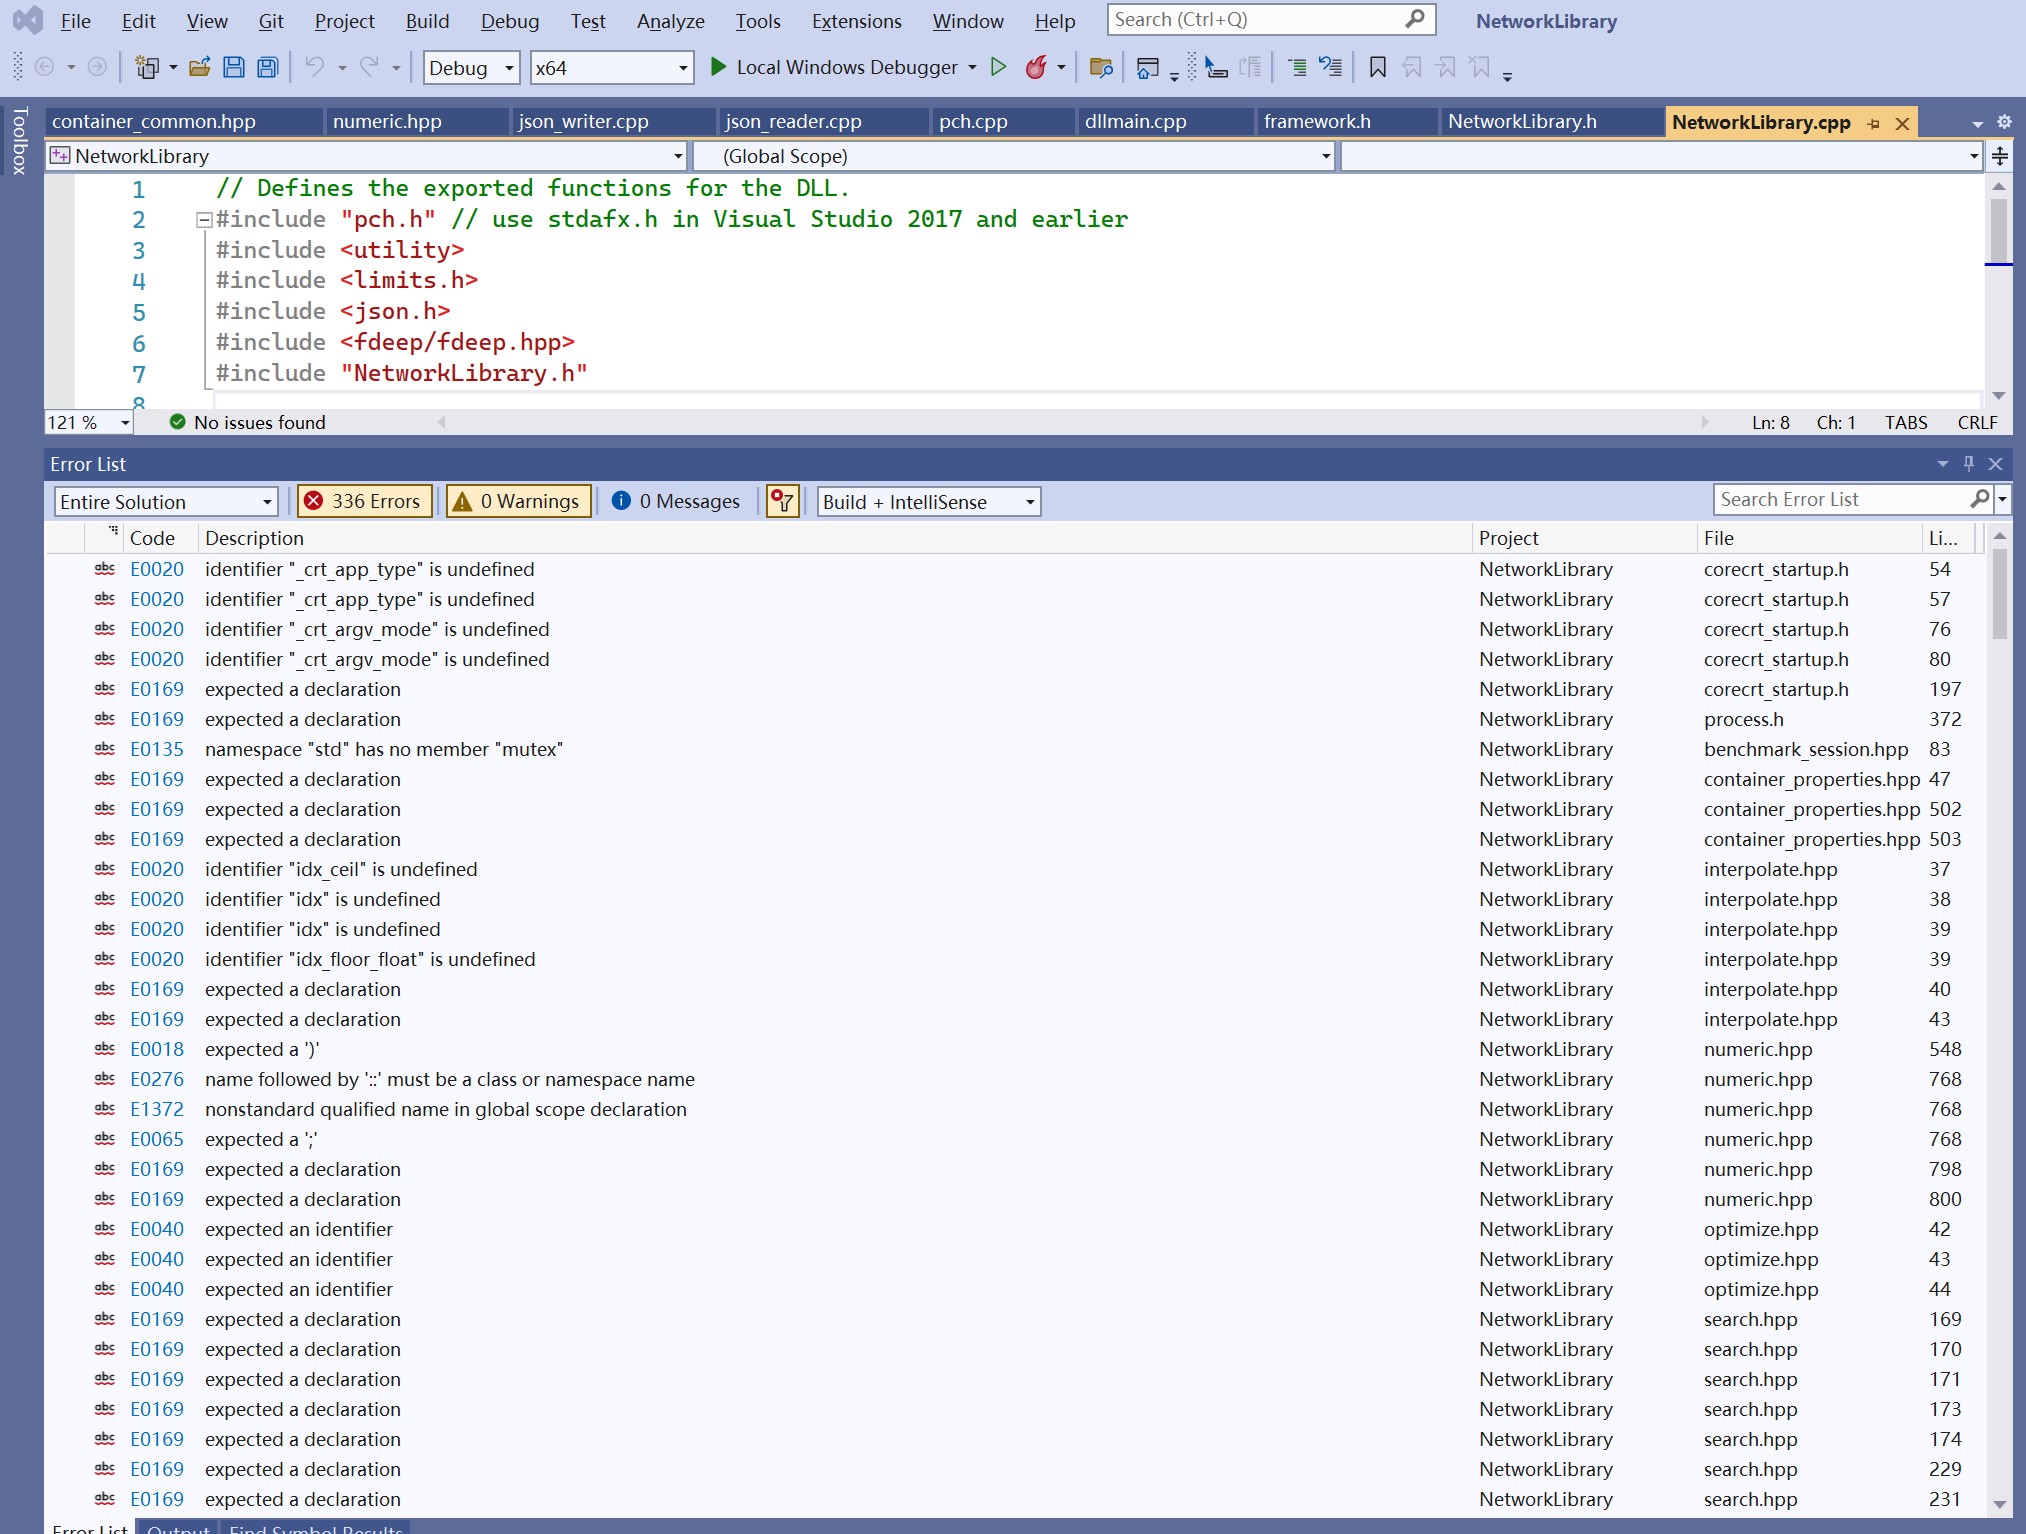Open error code E1372 link
2026x1534 pixels.
(157, 1109)
